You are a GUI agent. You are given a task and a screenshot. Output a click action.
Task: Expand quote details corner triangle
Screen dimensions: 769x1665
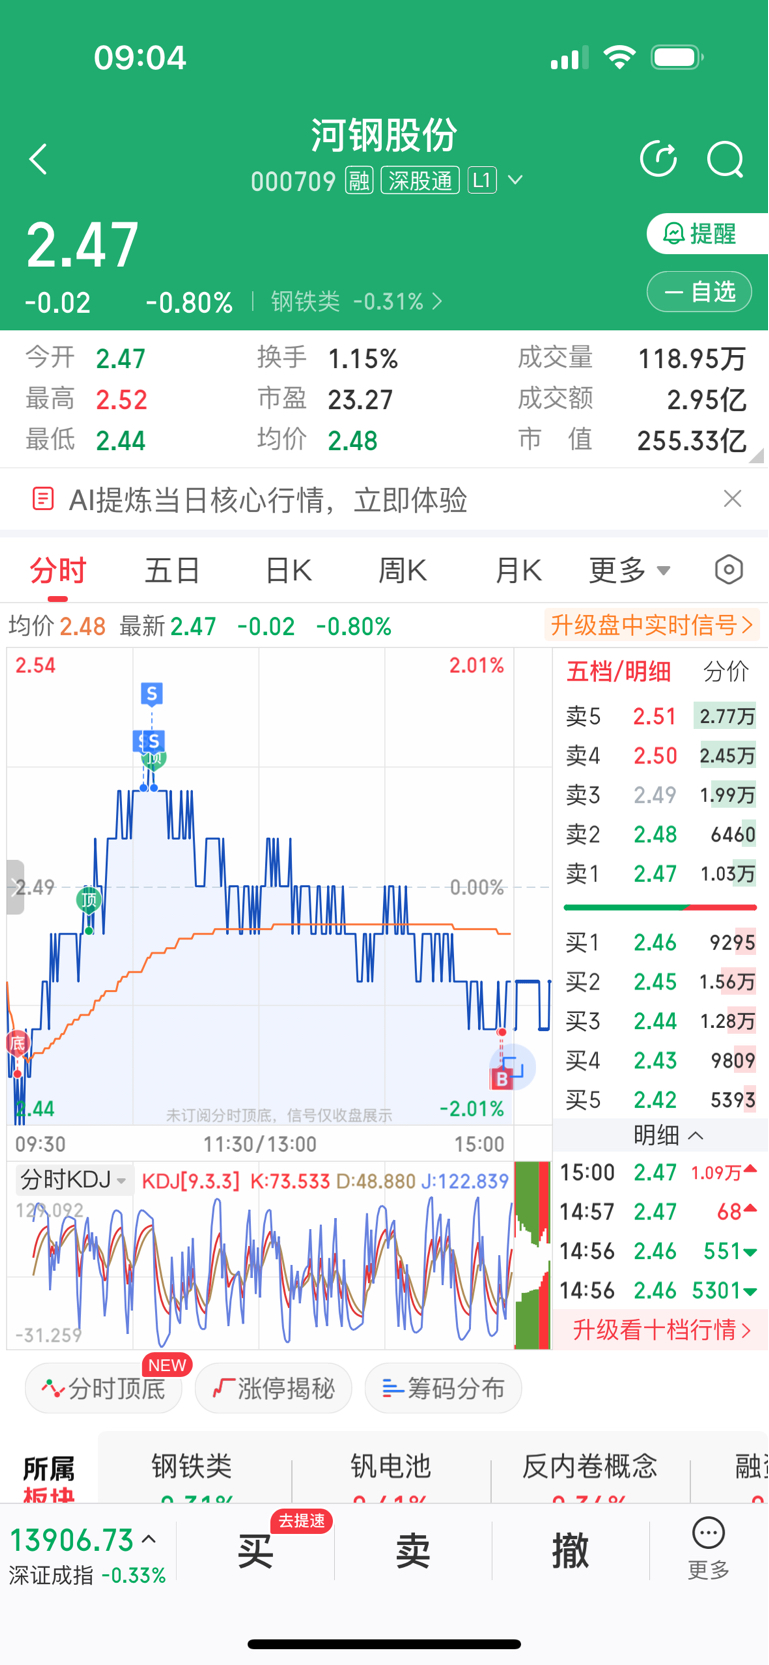coord(757,454)
